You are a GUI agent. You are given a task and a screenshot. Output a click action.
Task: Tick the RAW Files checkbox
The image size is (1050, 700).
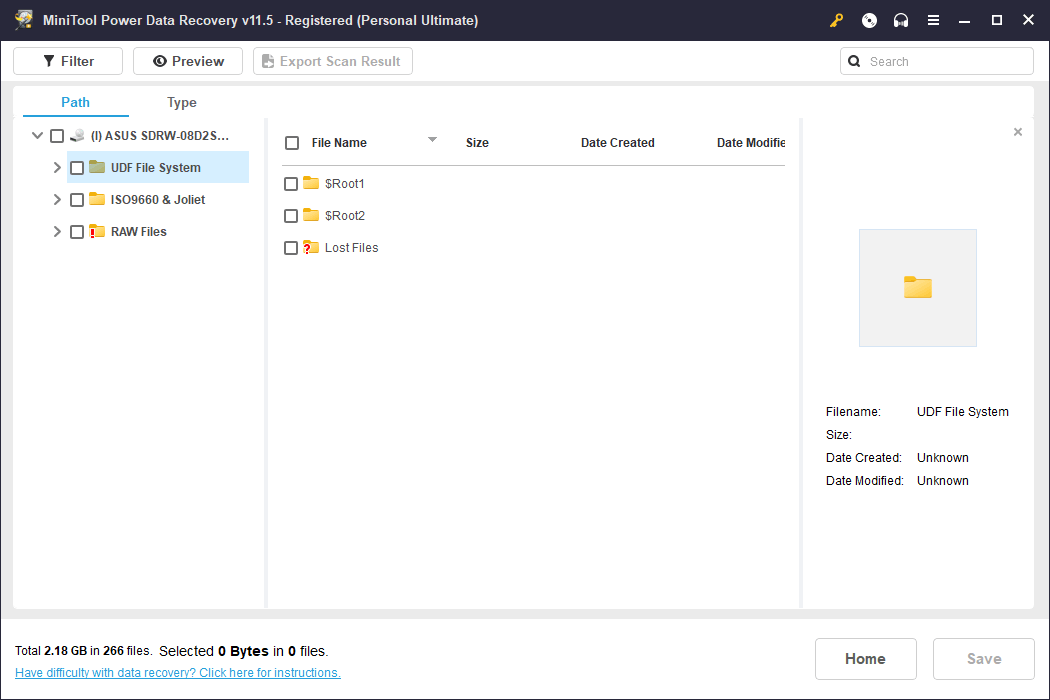point(77,232)
